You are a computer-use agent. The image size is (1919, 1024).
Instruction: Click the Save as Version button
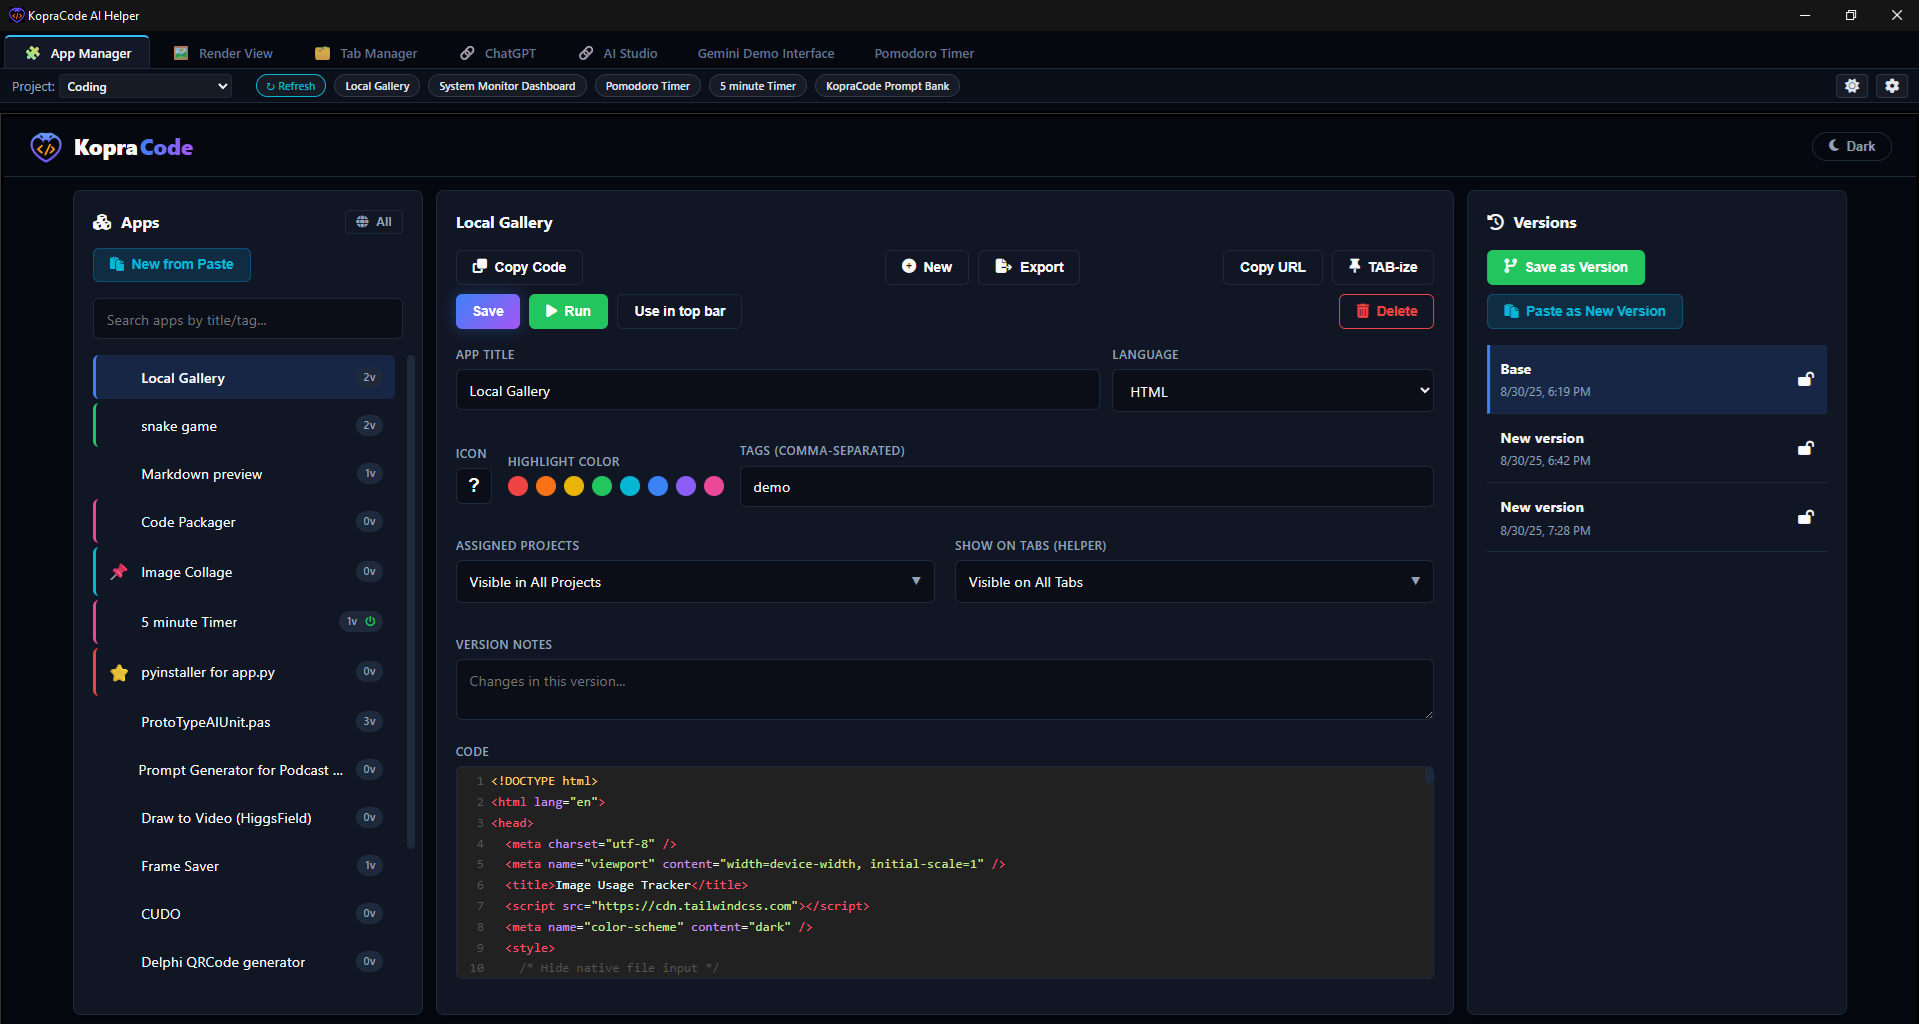[x=1565, y=267]
